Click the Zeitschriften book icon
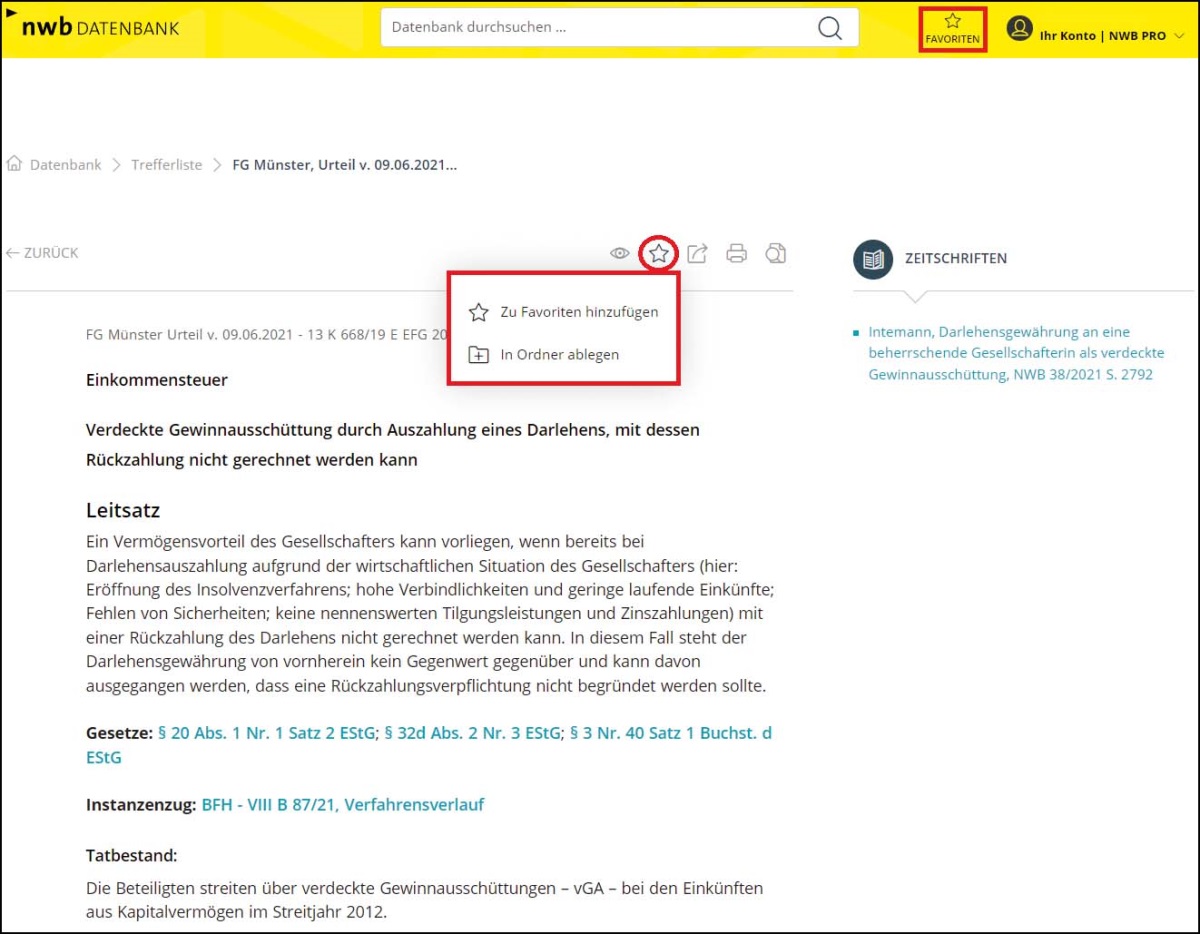 point(873,259)
